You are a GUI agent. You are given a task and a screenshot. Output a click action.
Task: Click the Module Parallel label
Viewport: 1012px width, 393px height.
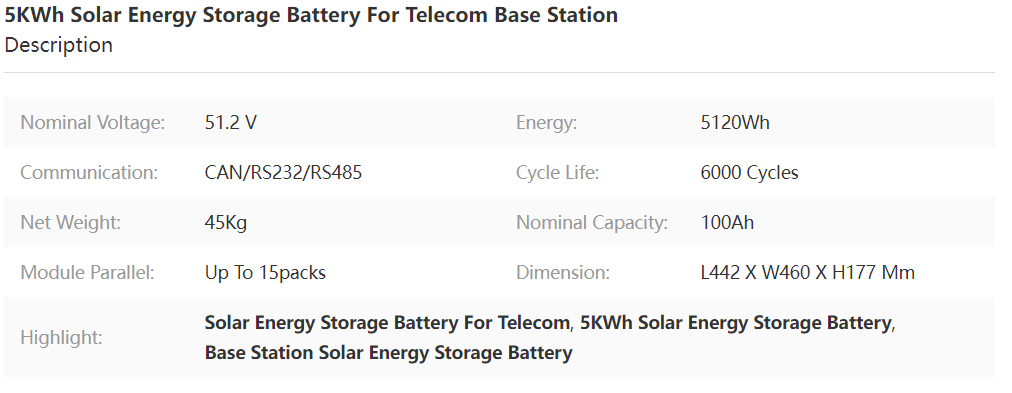coord(88,272)
